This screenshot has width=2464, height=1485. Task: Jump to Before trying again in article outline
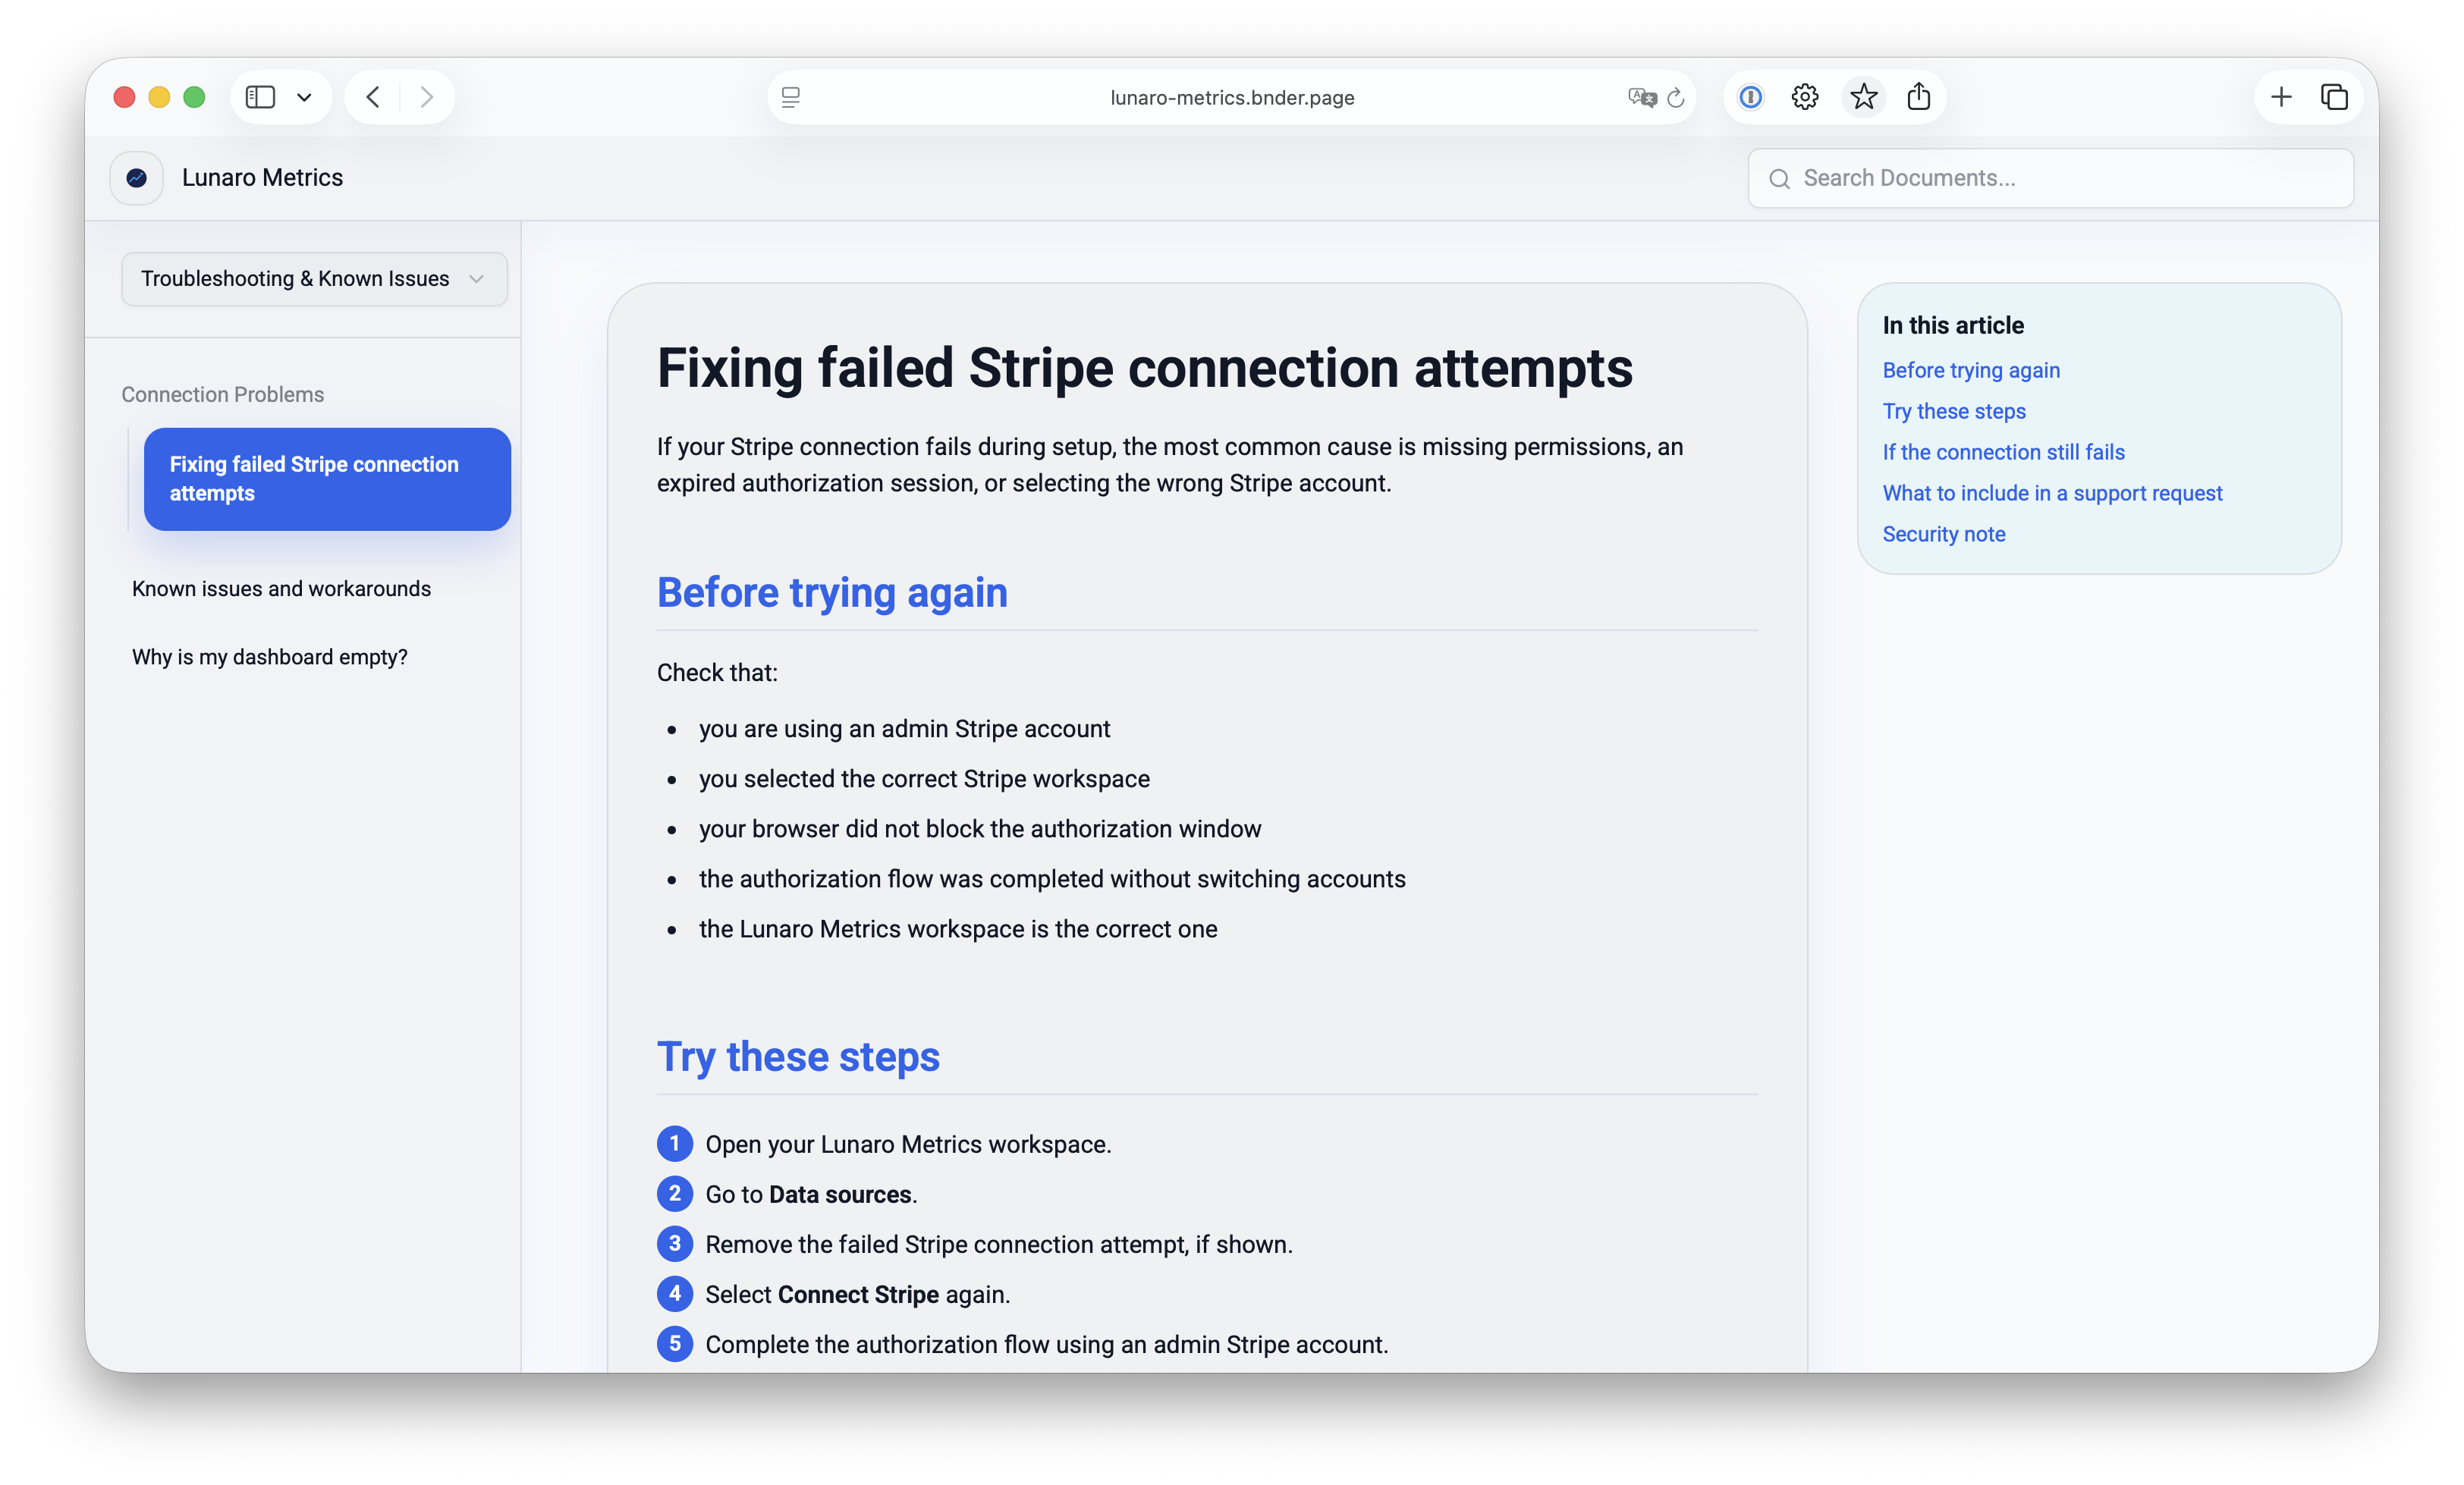point(1971,370)
